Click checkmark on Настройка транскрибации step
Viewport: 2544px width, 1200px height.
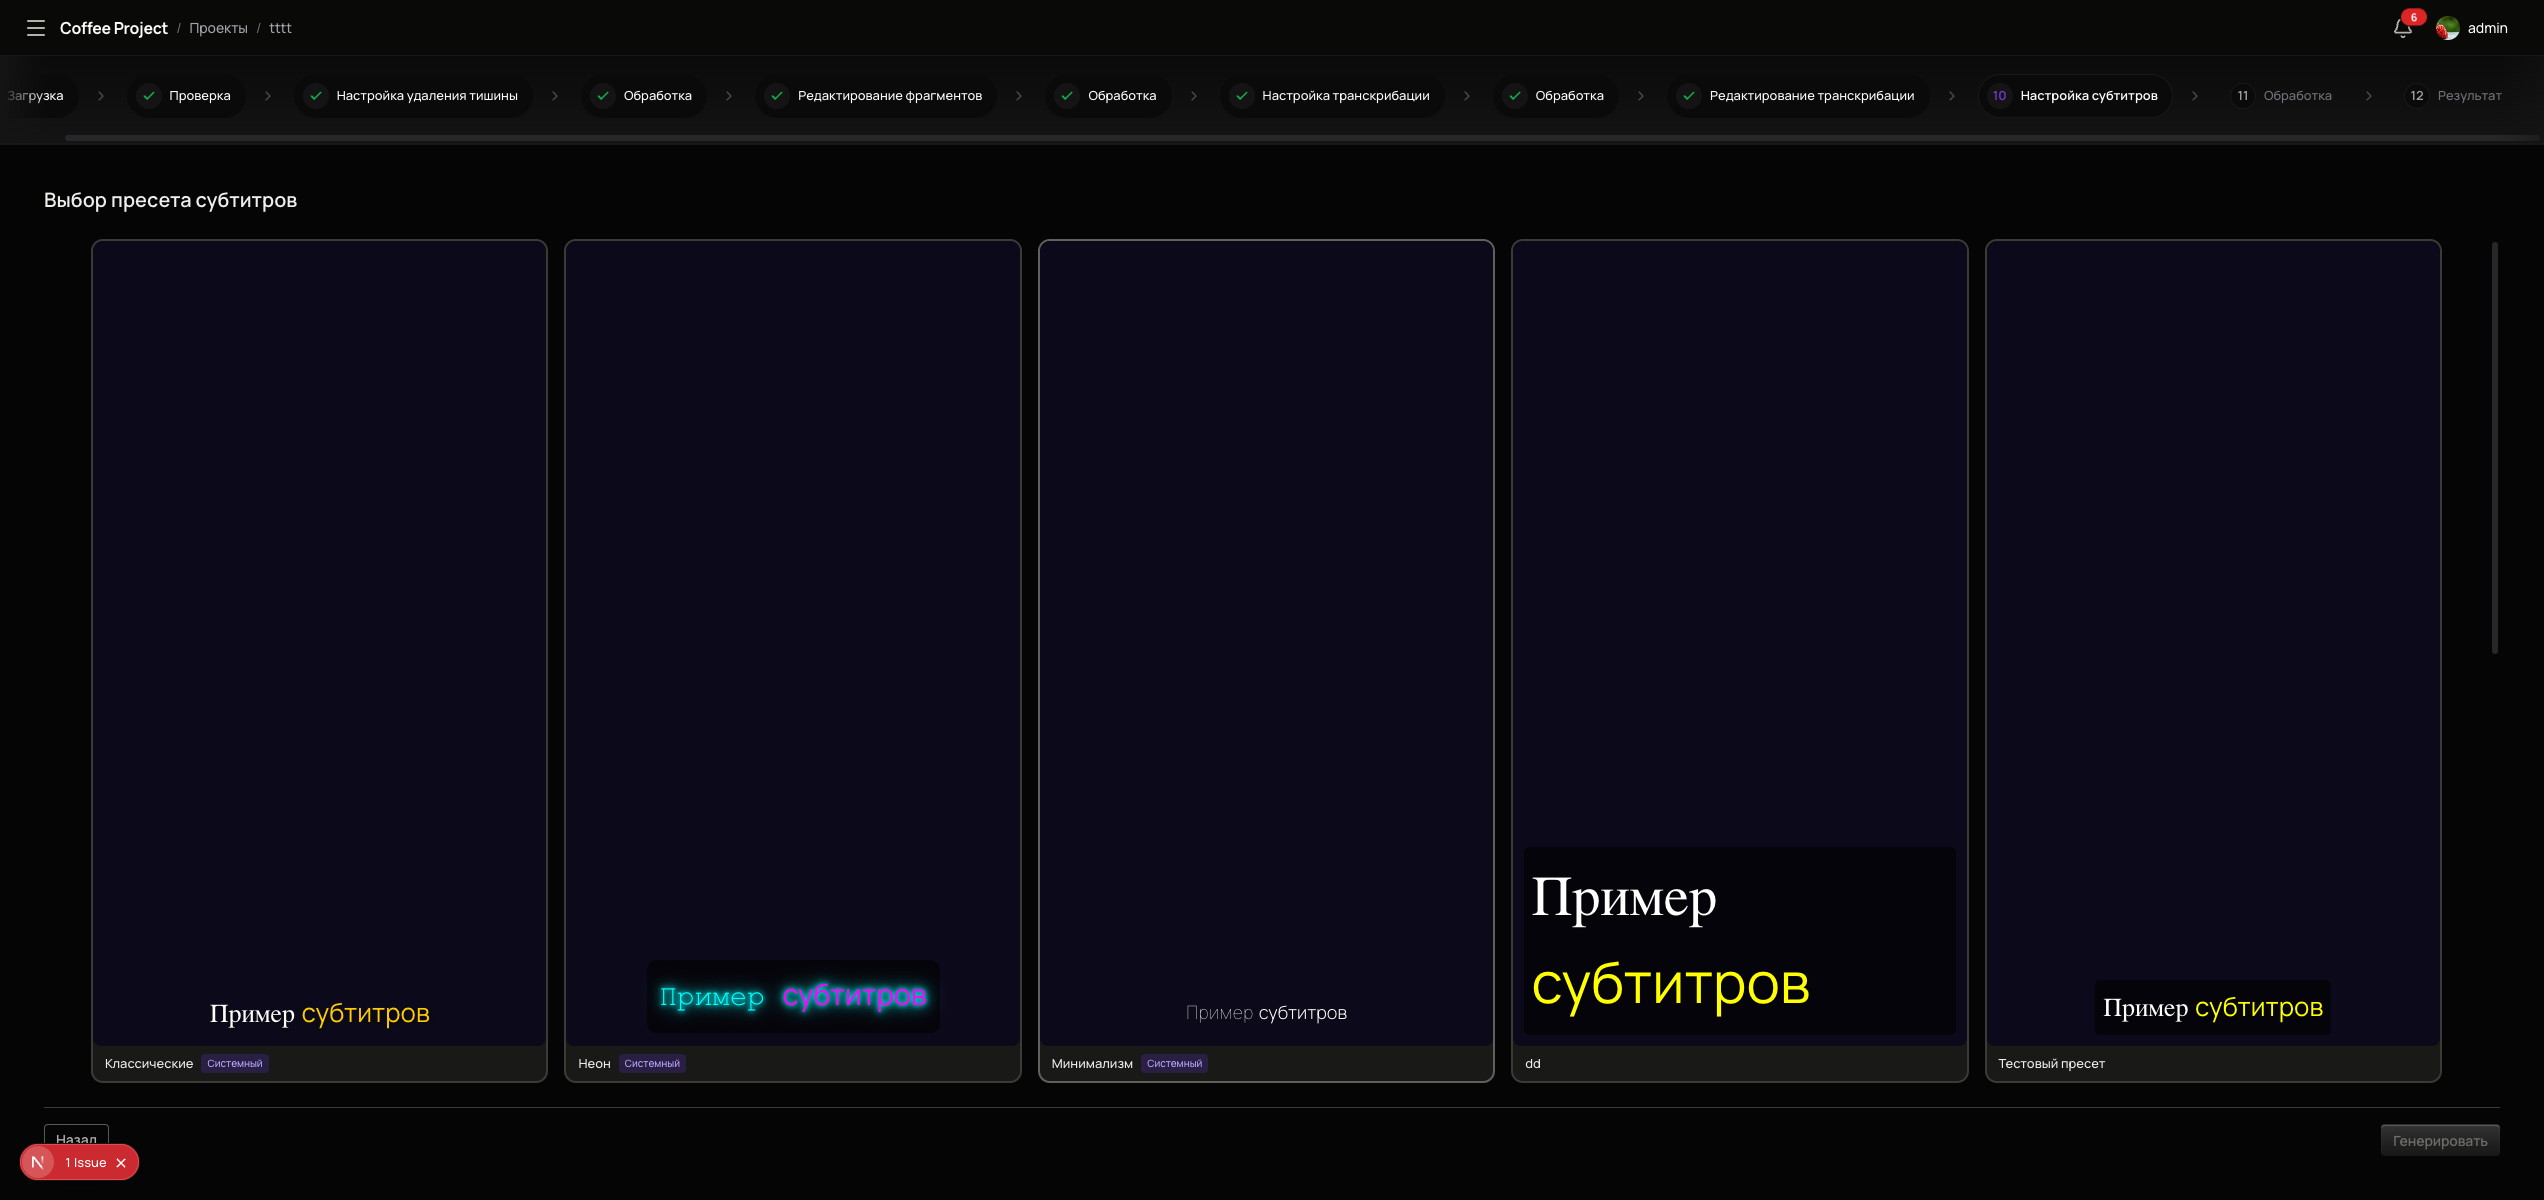(x=1242, y=96)
